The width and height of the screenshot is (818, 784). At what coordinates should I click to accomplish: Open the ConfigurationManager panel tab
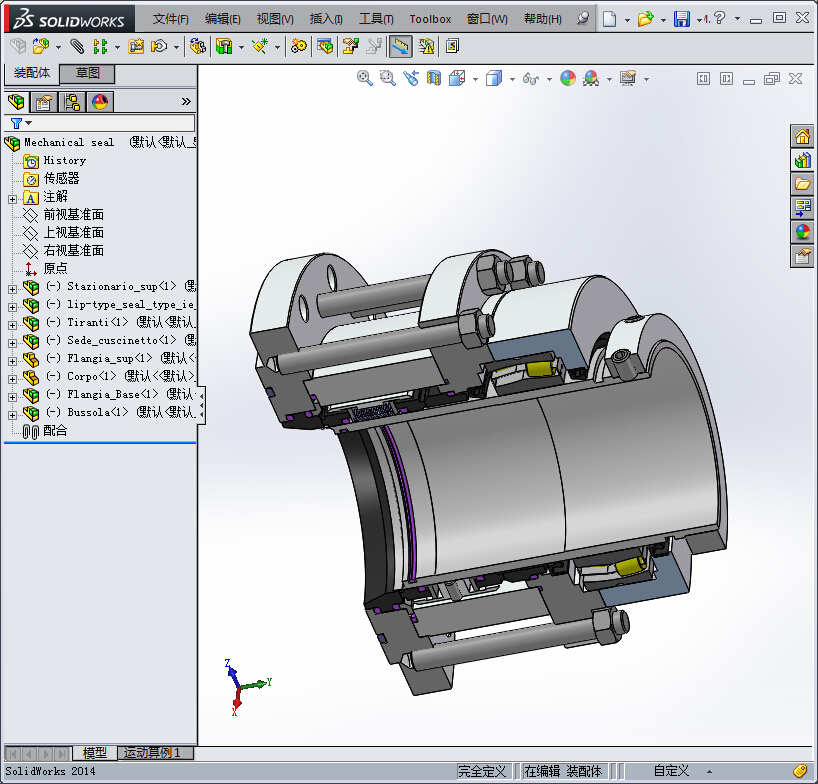click(x=72, y=102)
